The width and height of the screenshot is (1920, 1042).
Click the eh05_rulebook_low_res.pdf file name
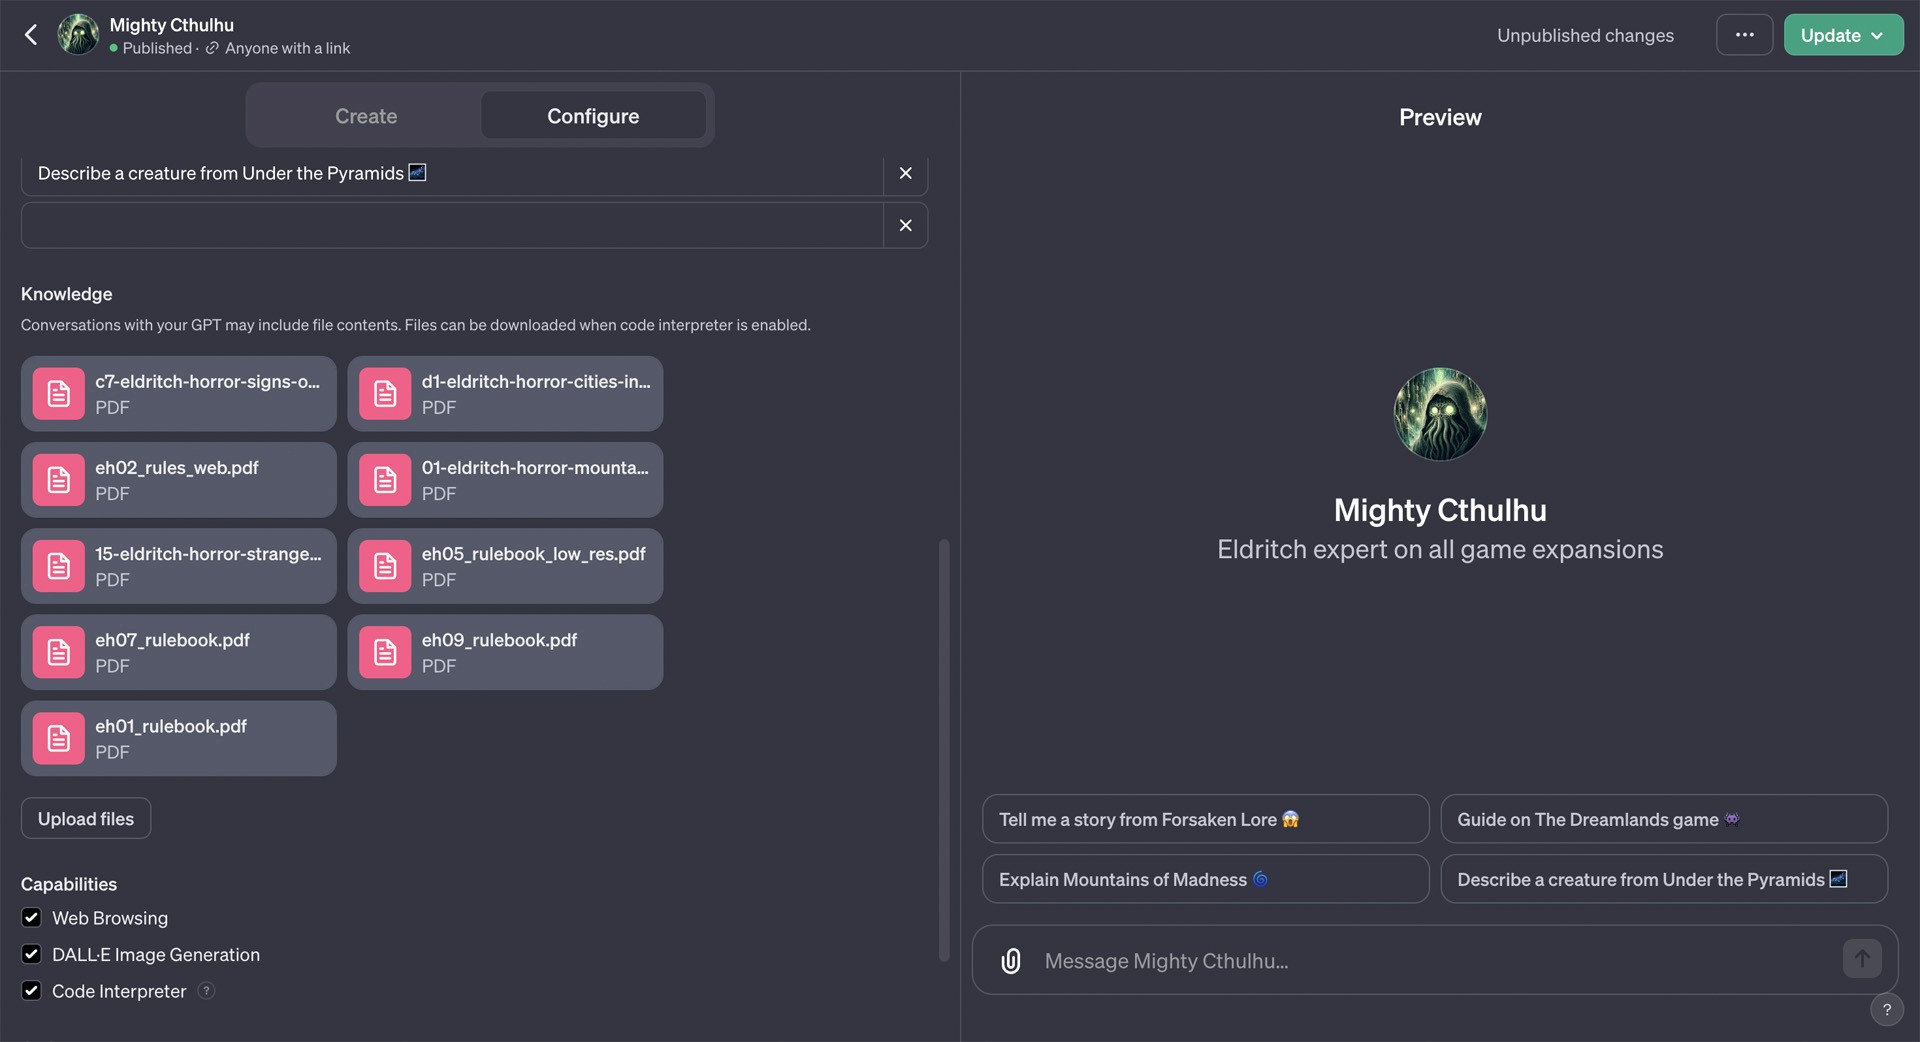coord(533,554)
